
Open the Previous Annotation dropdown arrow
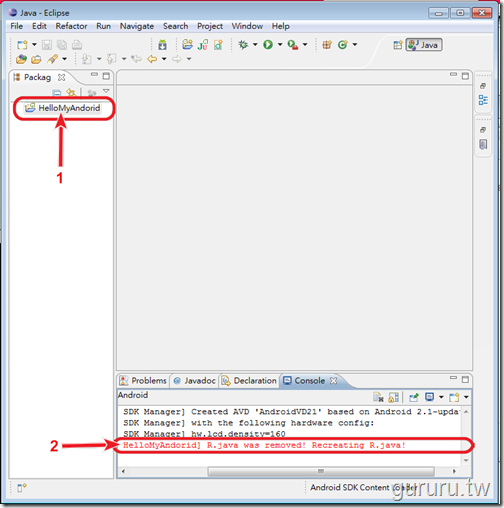click(124, 59)
